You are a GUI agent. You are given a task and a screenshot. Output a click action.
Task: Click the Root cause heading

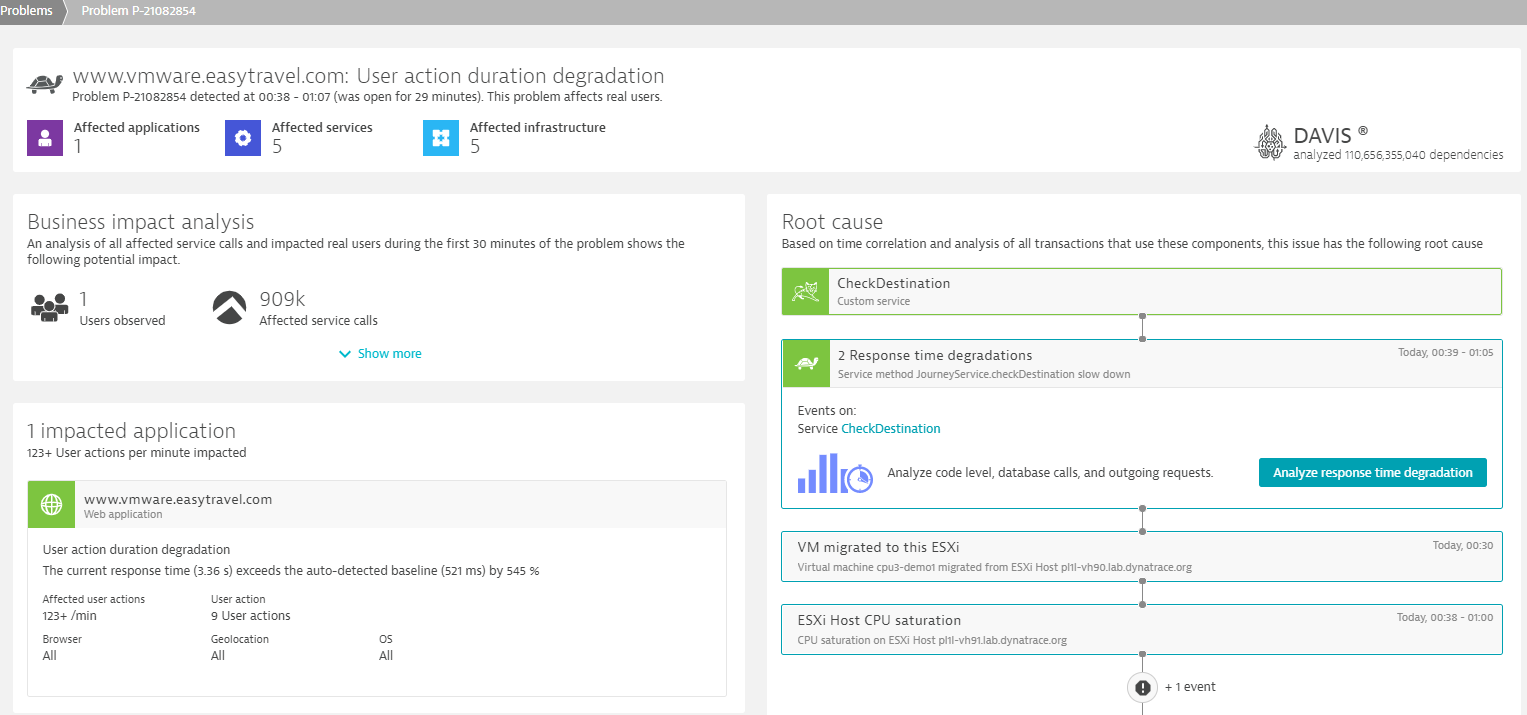[x=832, y=222]
